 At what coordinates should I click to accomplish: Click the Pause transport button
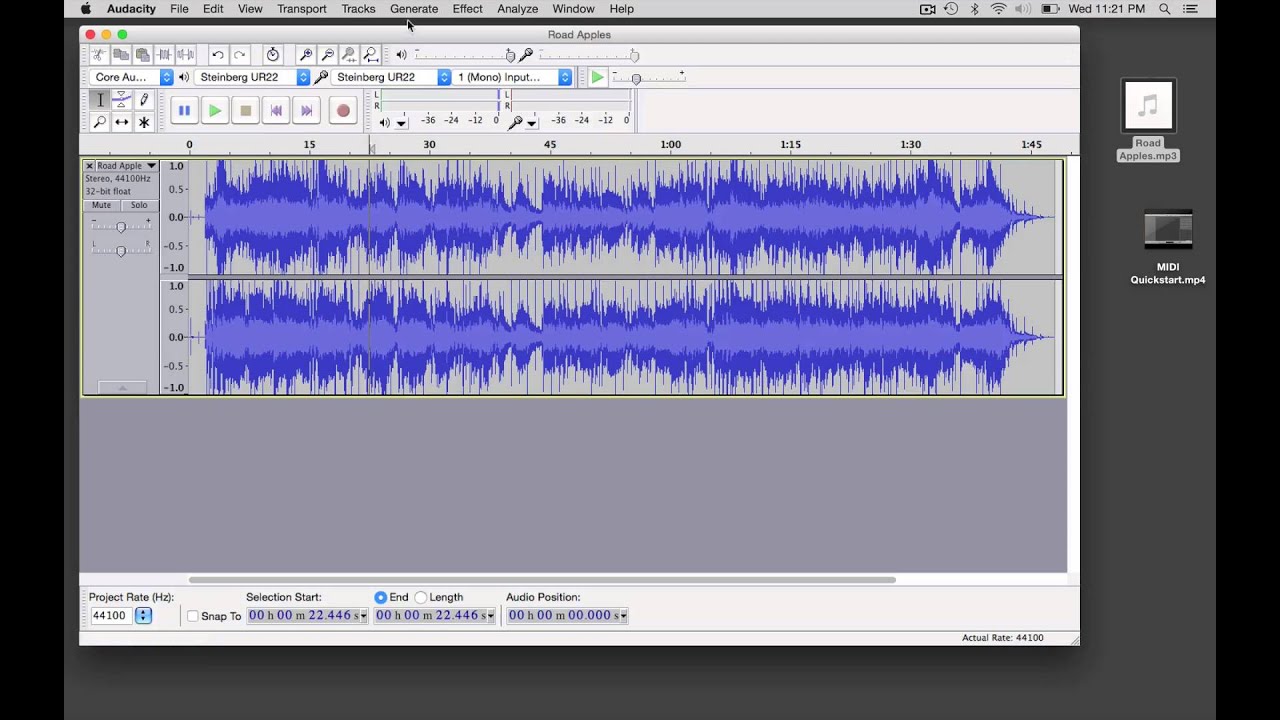pos(184,111)
